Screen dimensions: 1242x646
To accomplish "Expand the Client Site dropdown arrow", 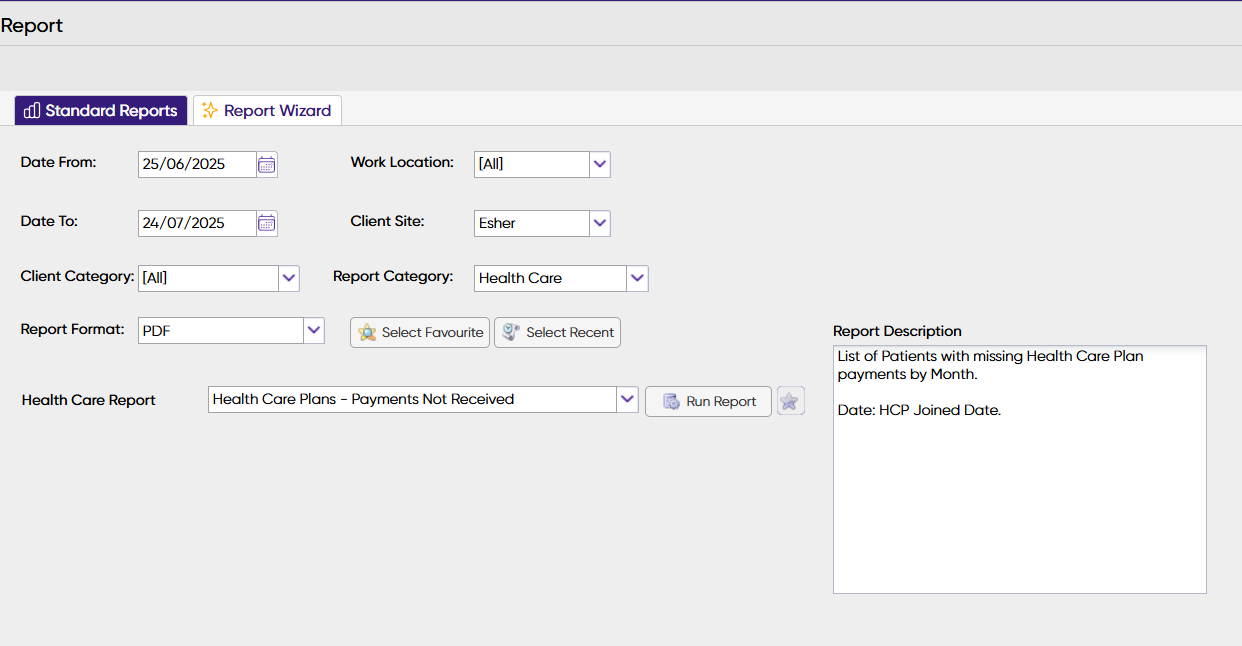I will tap(599, 223).
